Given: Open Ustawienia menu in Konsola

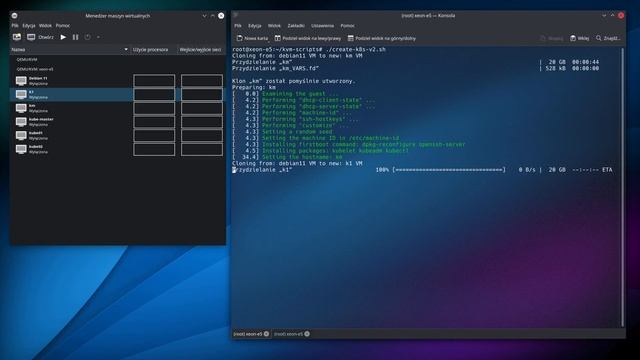Looking at the screenshot, I should click(x=322, y=25).
